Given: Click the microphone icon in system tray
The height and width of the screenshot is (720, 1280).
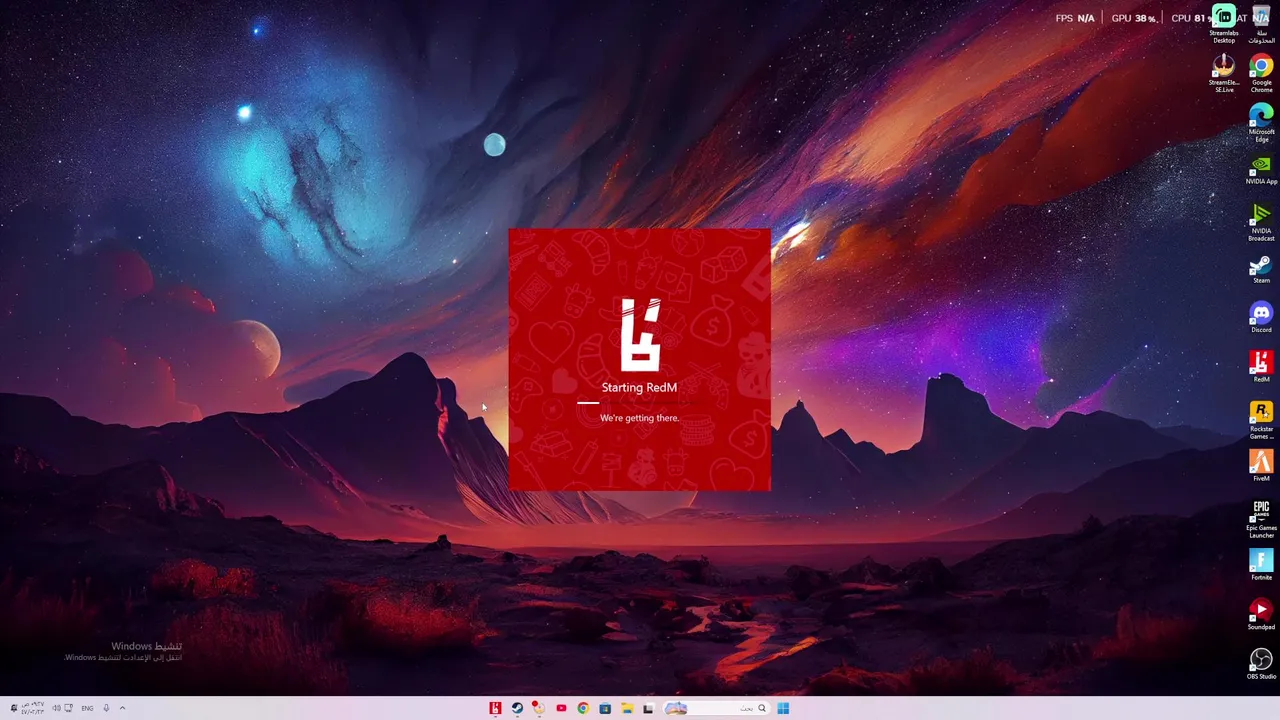Looking at the screenshot, I should pos(106,708).
